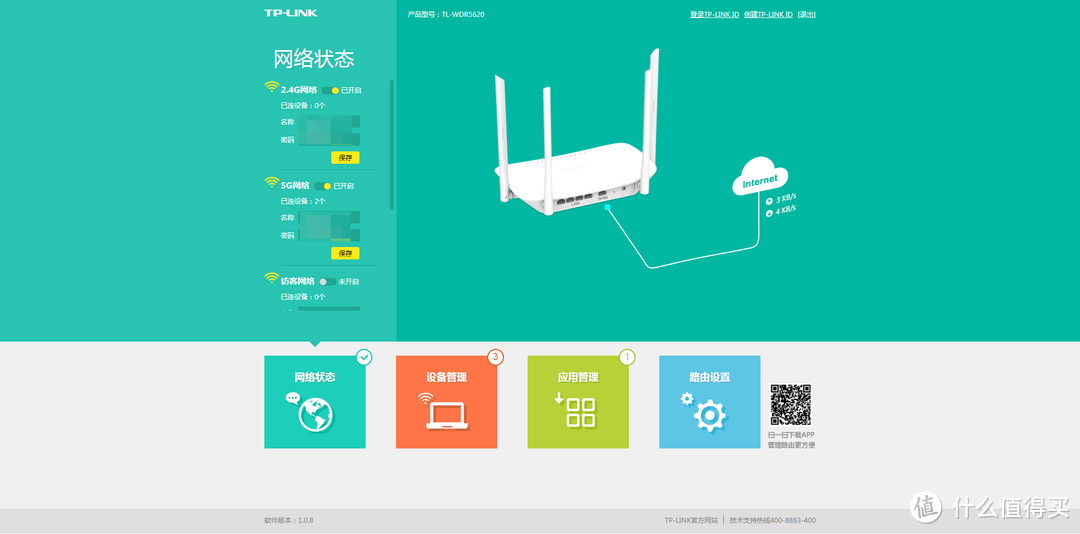Viewport: 1080px width, 534px height.
Task: Click the router illustration
Action: 576,132
